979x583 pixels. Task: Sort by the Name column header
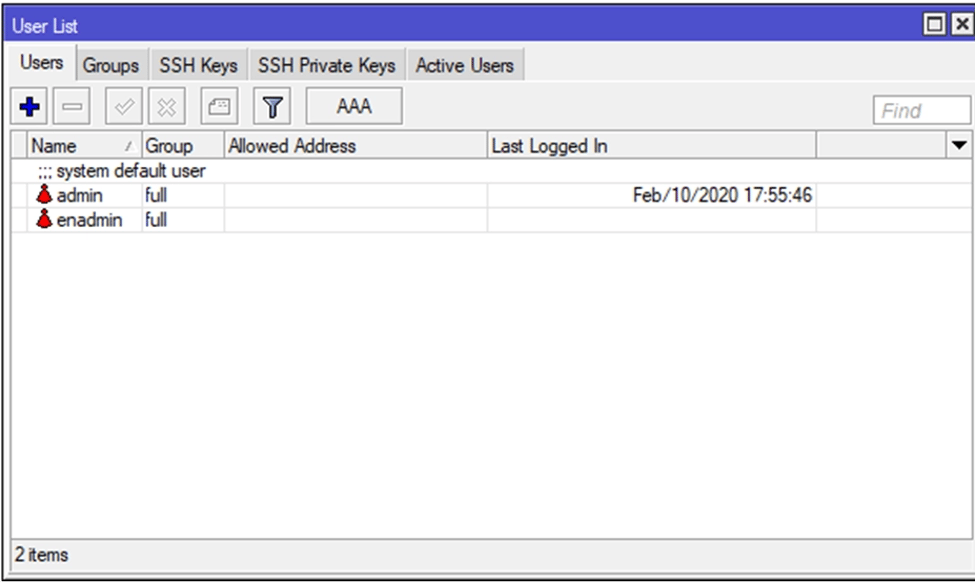coord(84,146)
